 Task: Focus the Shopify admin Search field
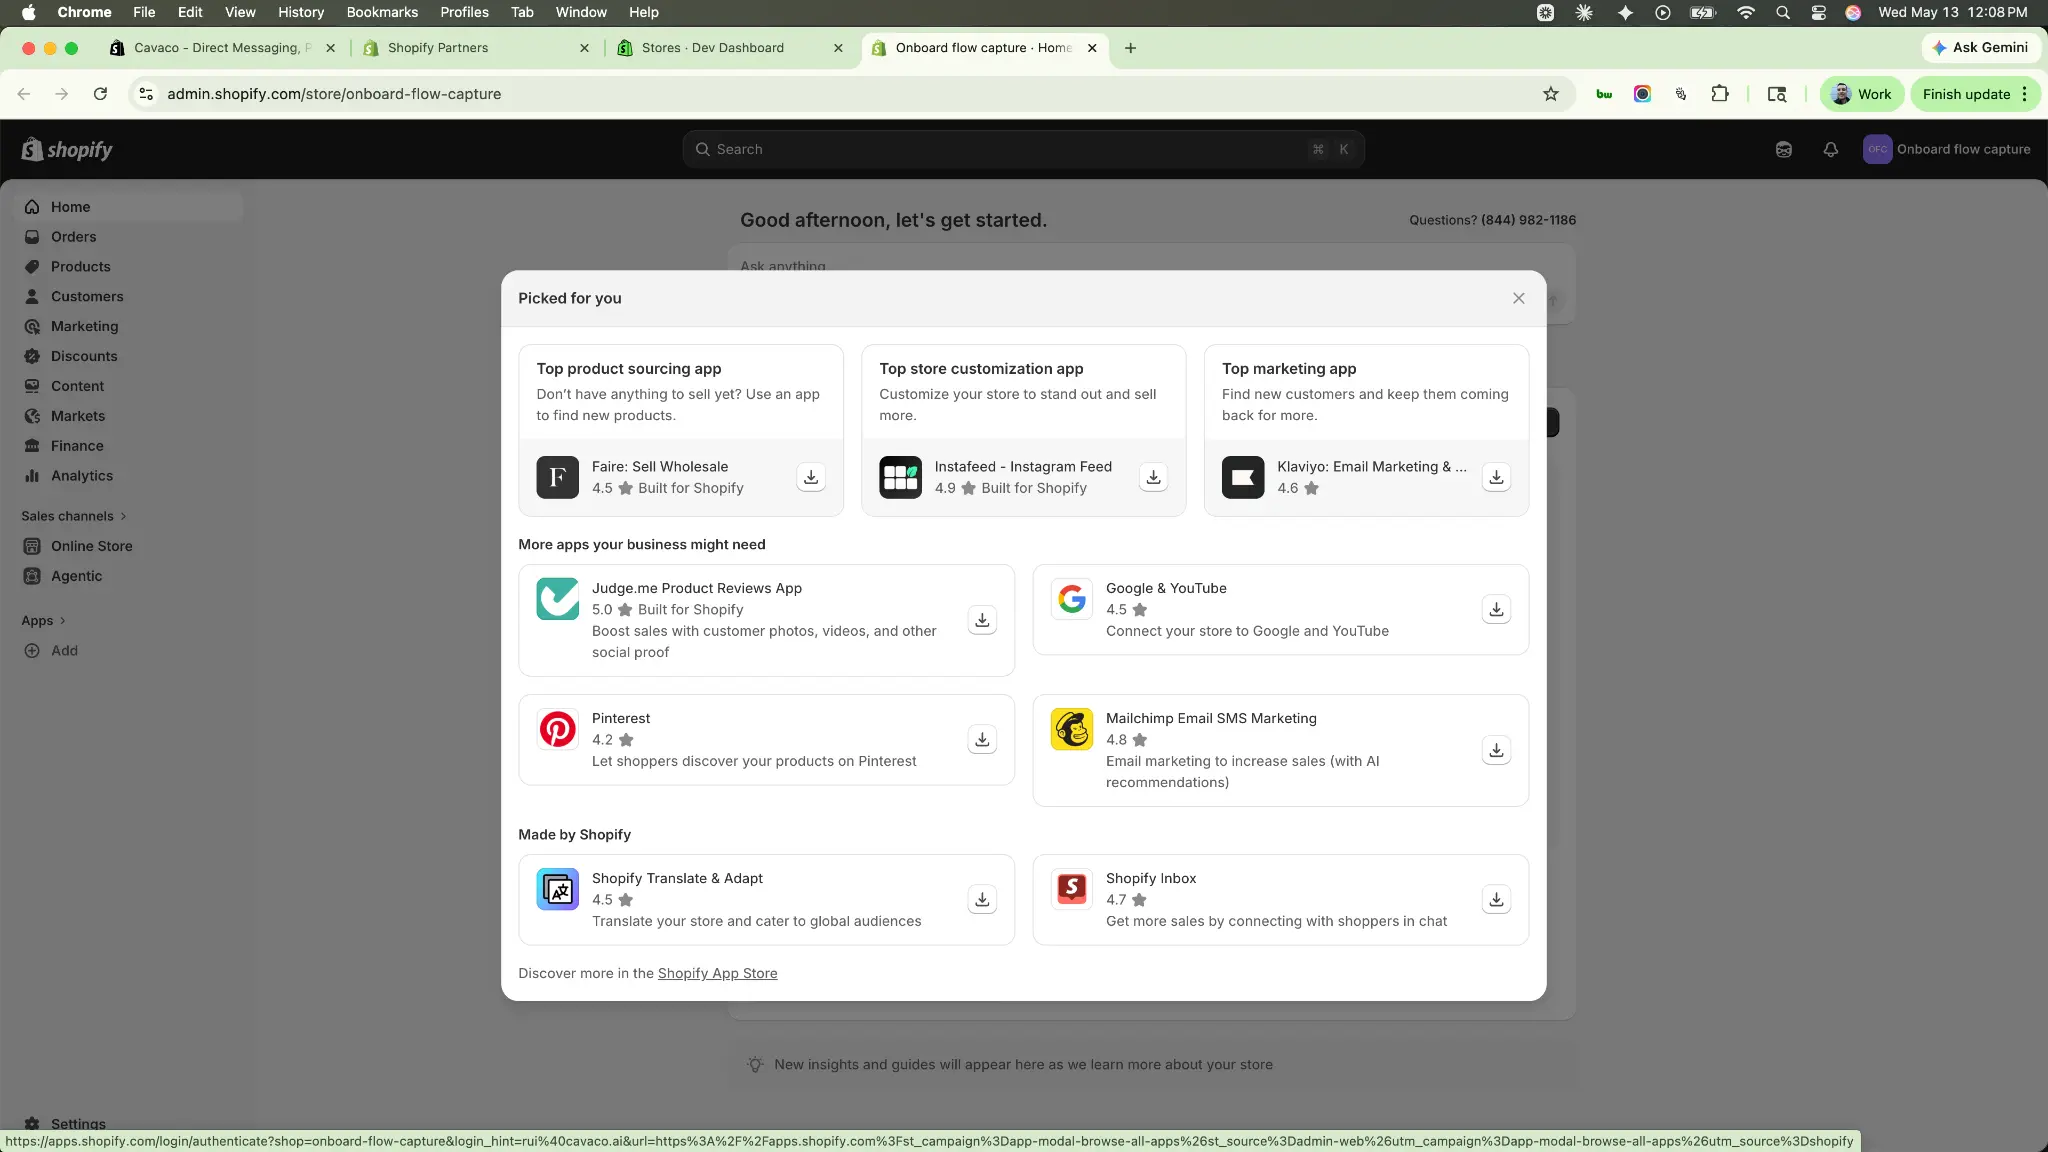(1023, 149)
